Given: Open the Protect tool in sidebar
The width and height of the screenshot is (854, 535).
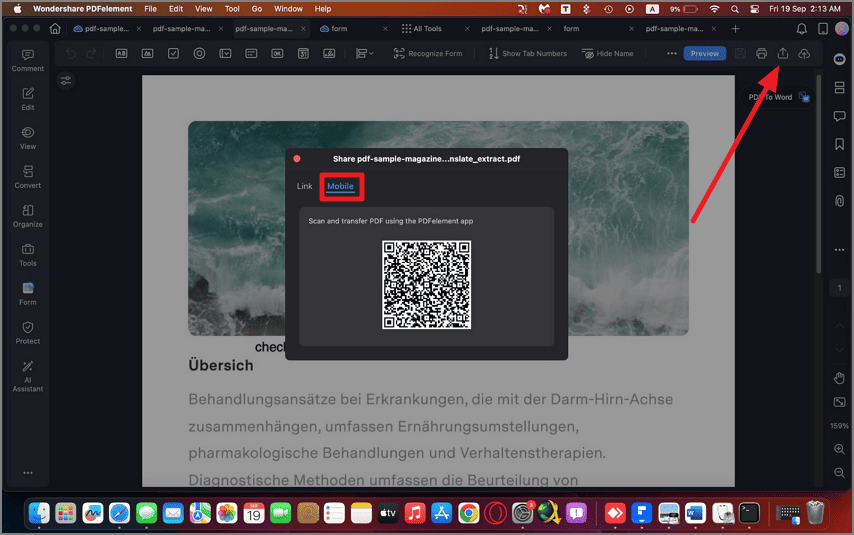Looking at the screenshot, I should (x=28, y=332).
